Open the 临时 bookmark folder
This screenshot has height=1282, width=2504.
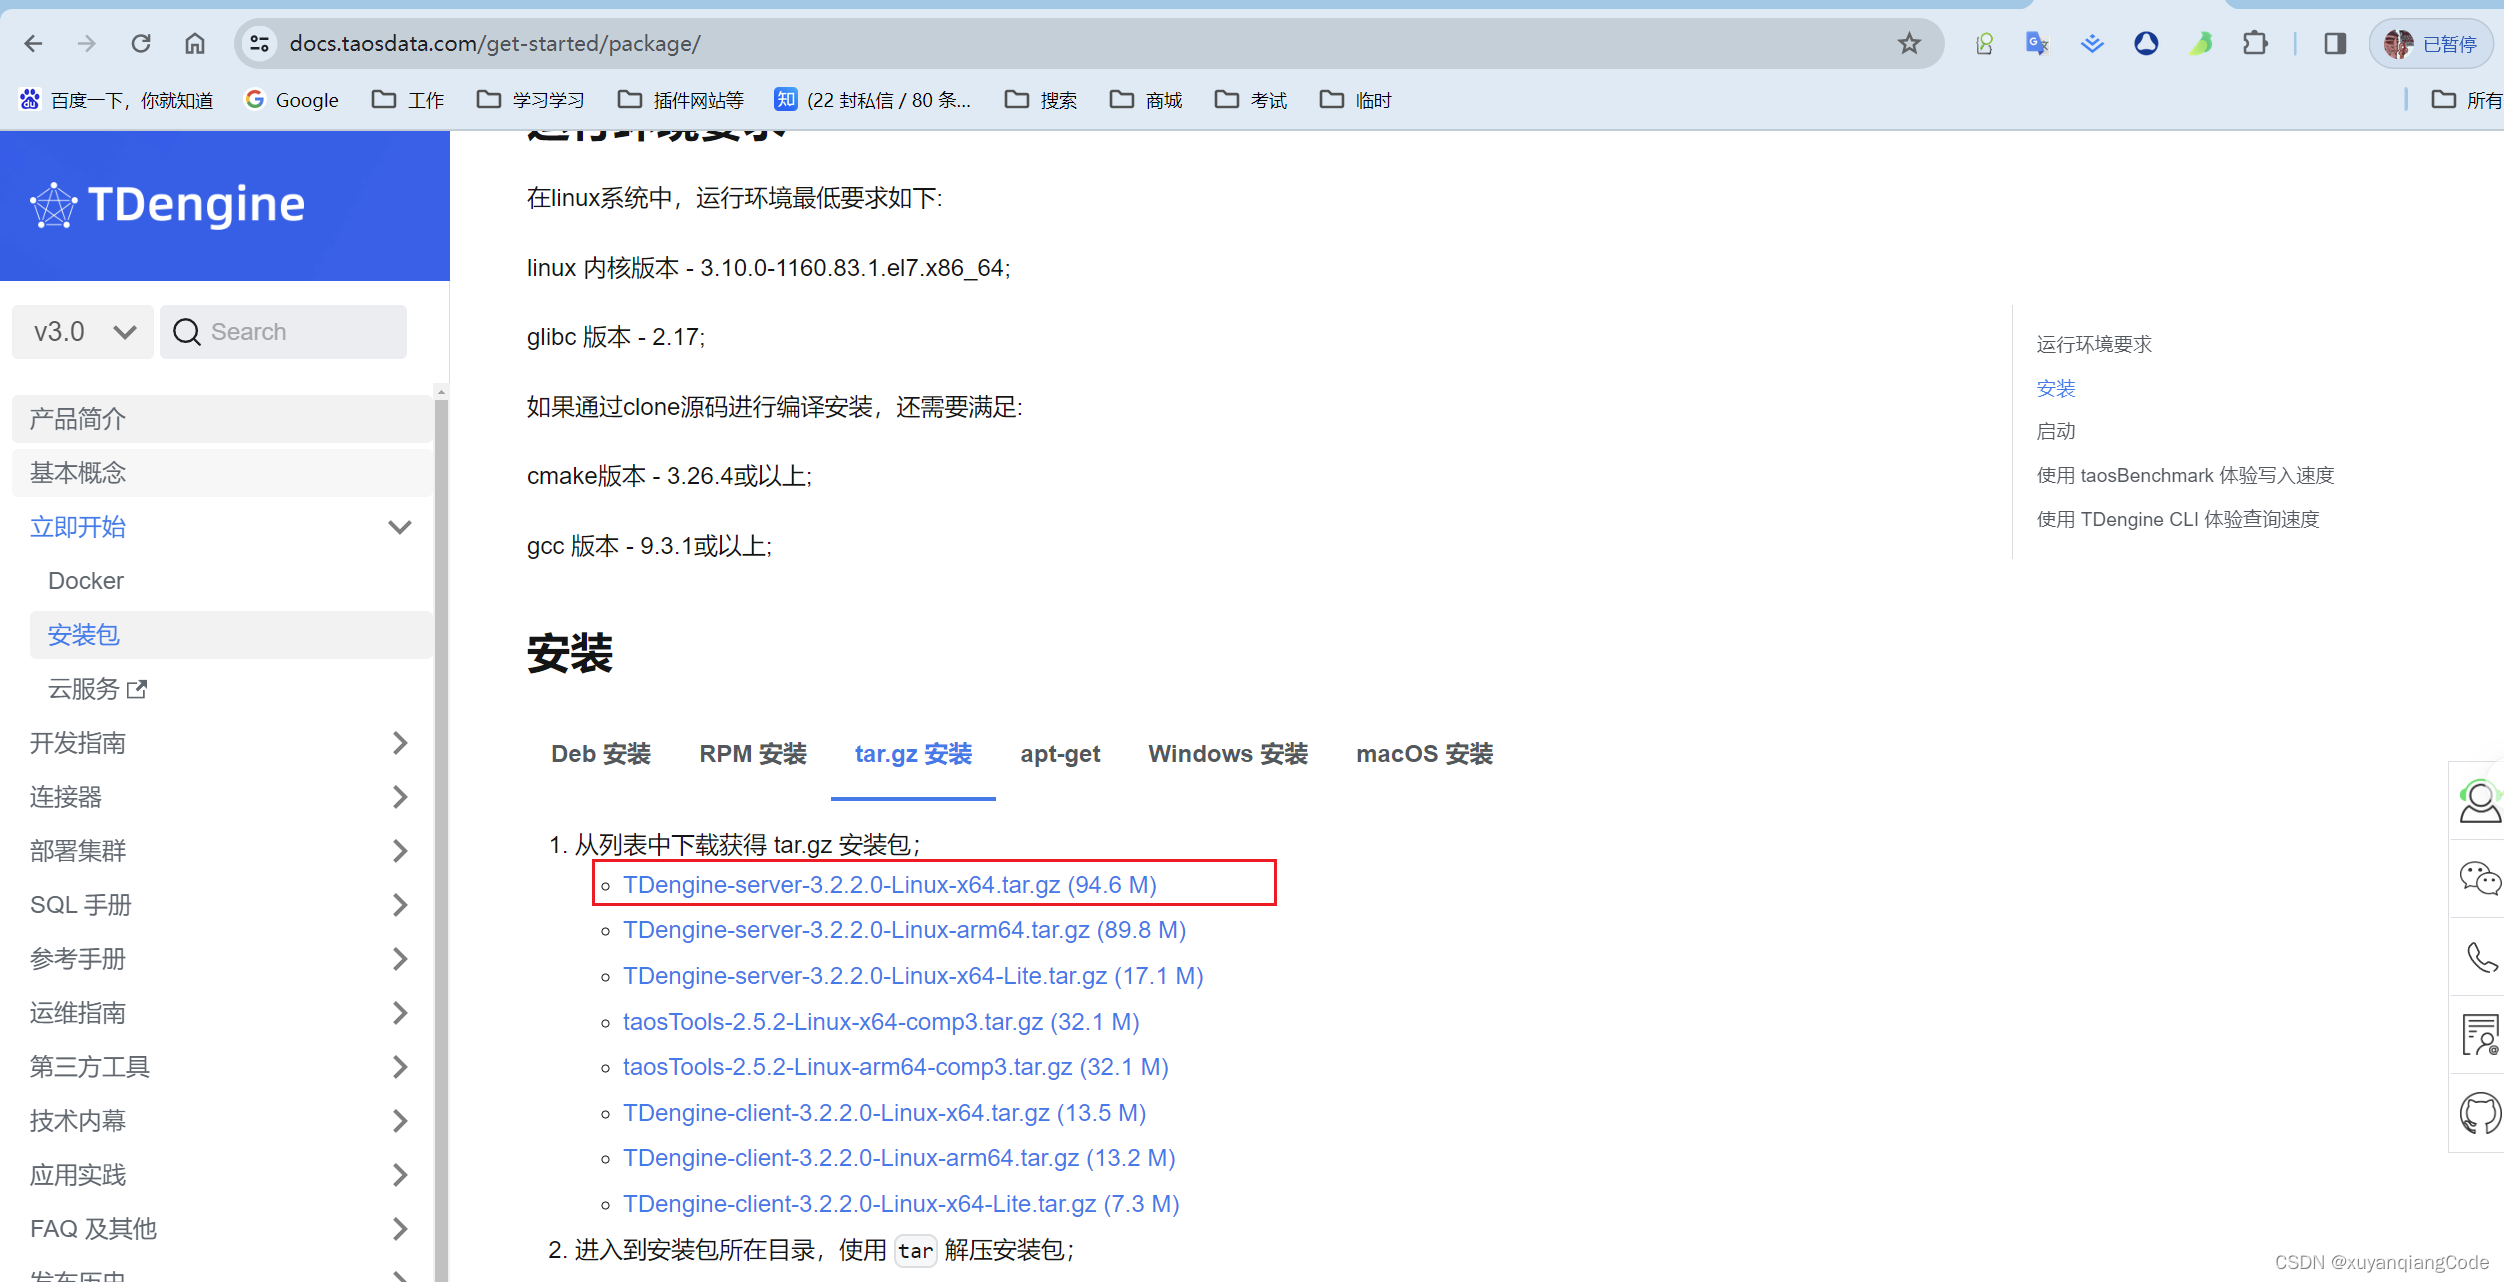point(1356,100)
